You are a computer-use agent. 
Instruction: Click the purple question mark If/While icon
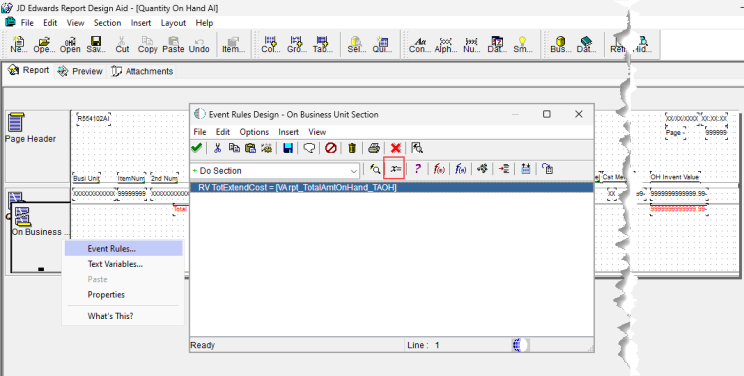pos(417,169)
